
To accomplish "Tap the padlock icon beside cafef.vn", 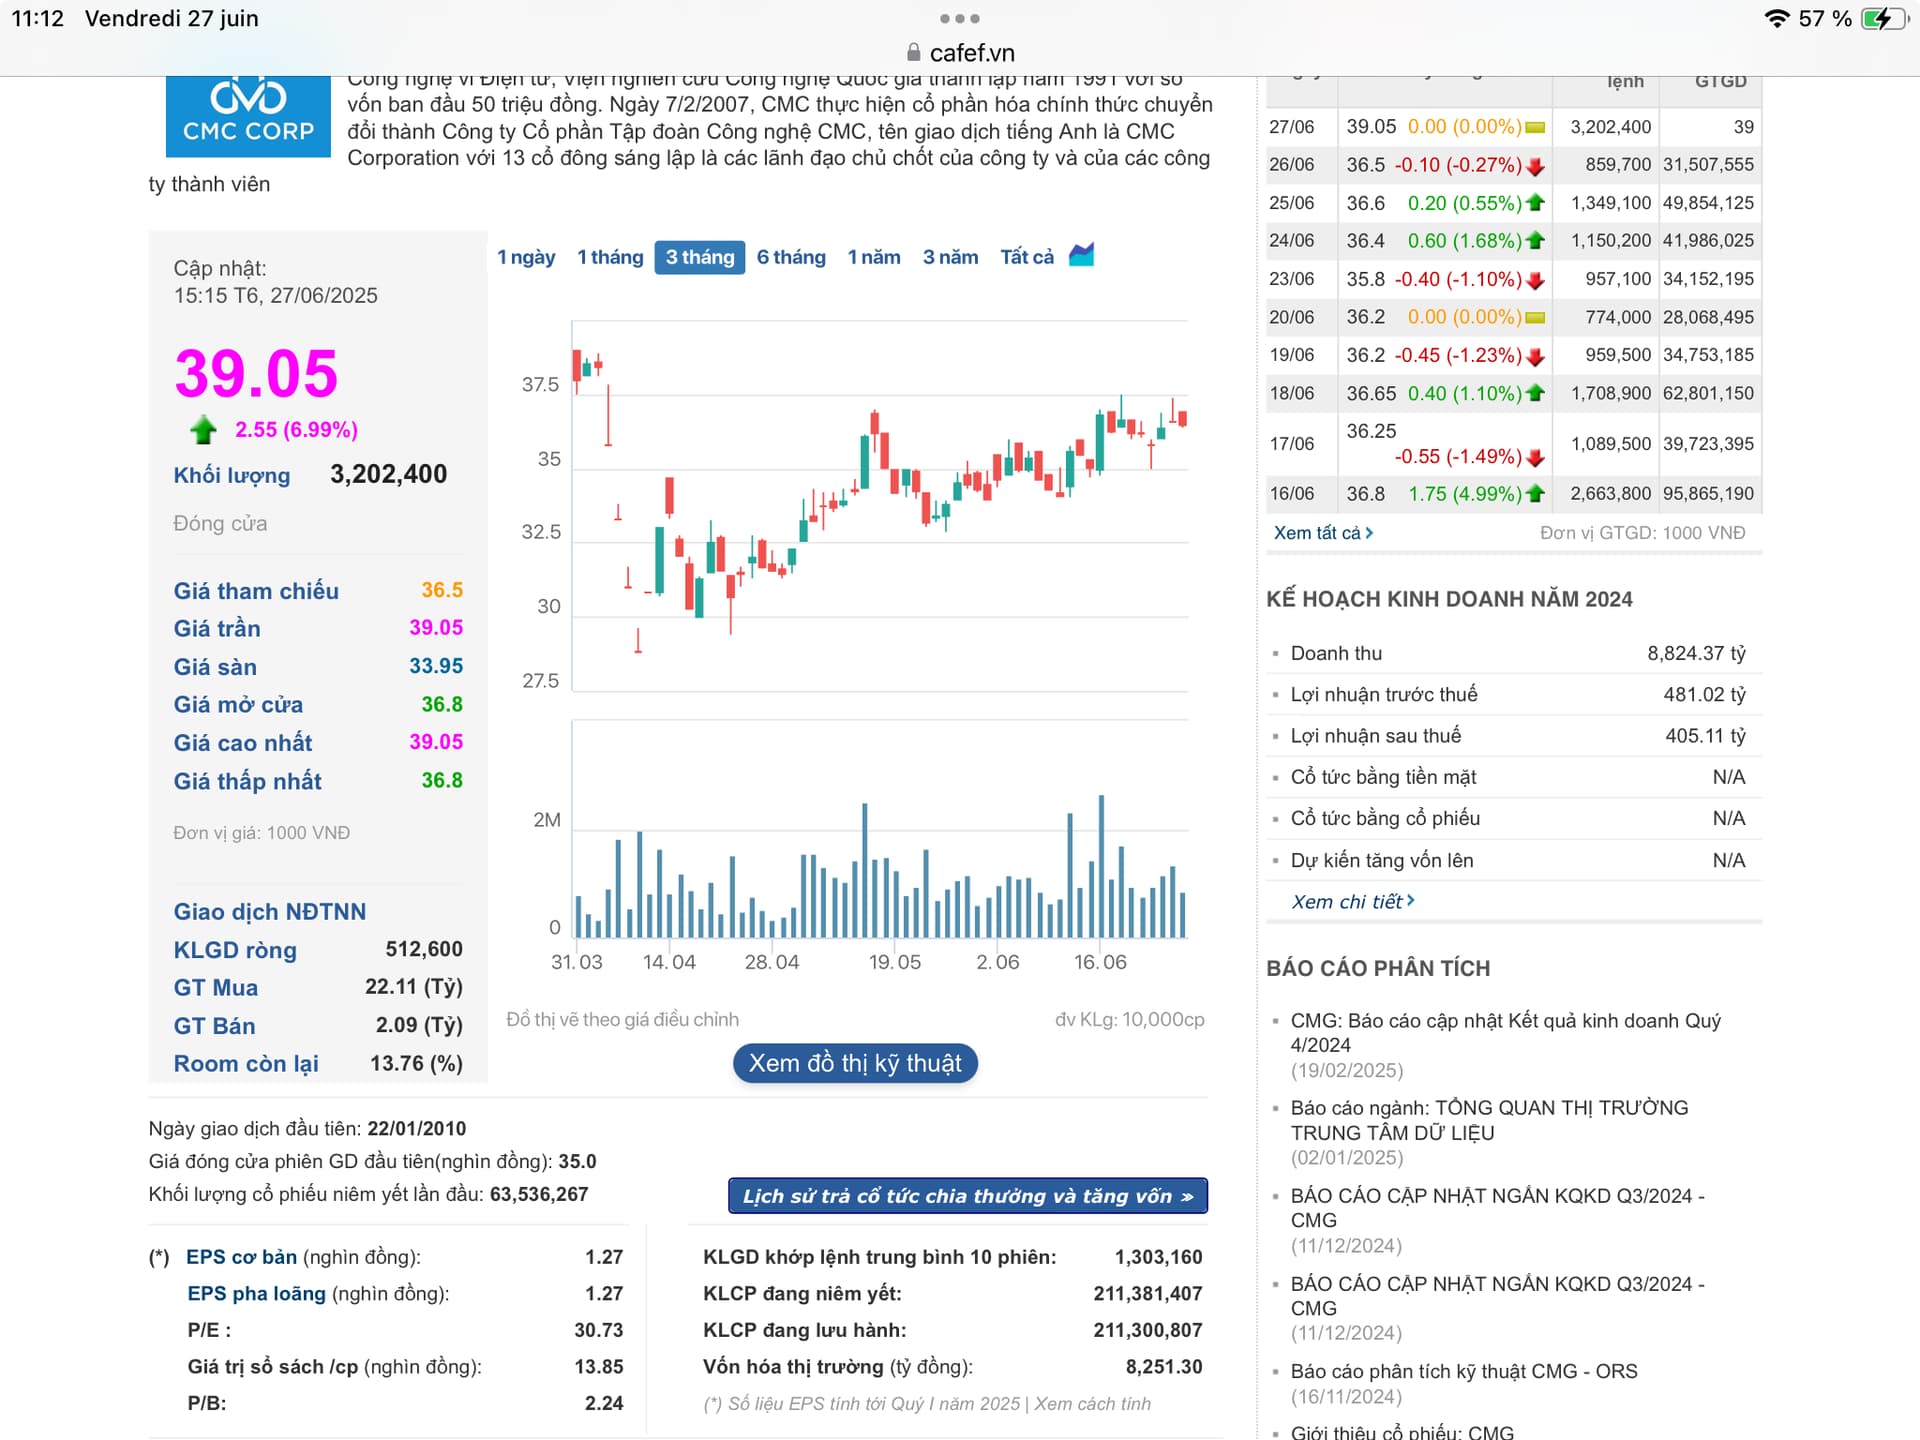I will [x=913, y=53].
